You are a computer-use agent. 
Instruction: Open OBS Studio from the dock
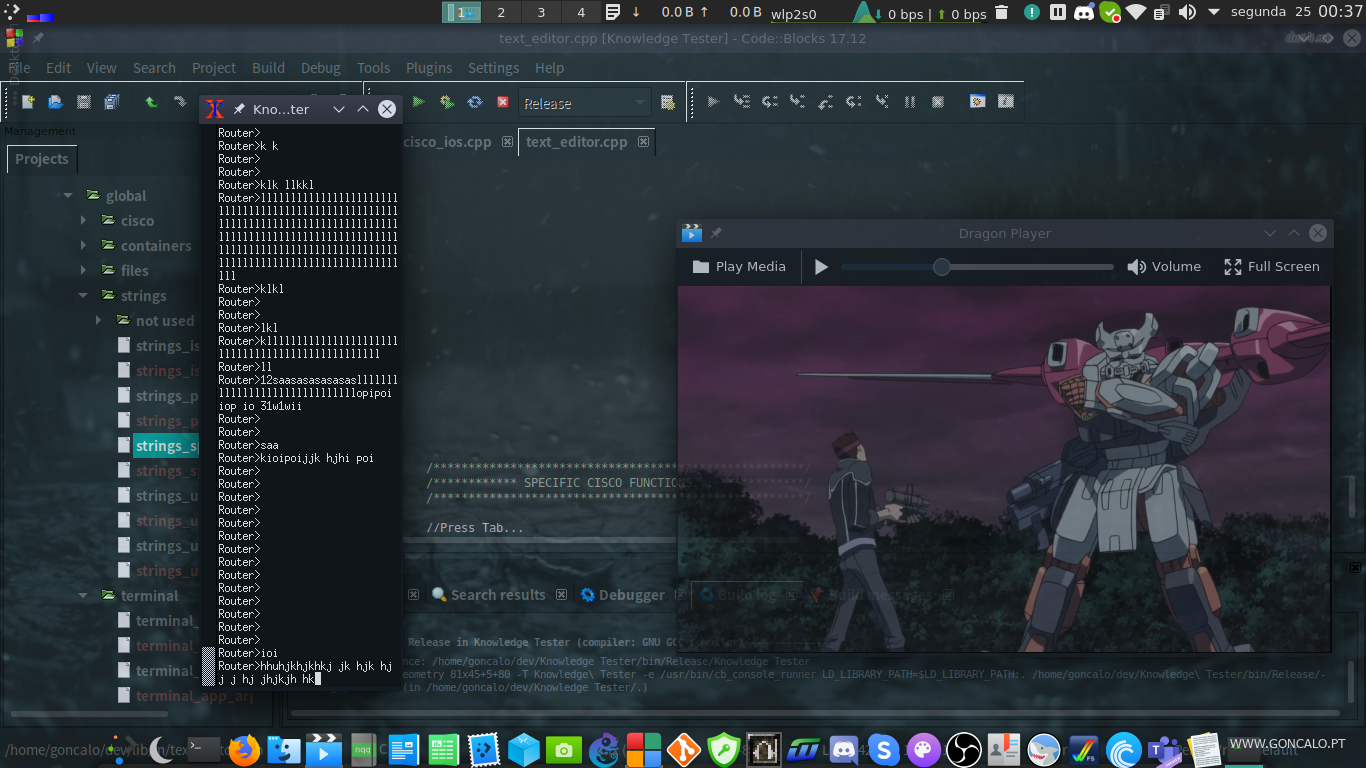963,749
